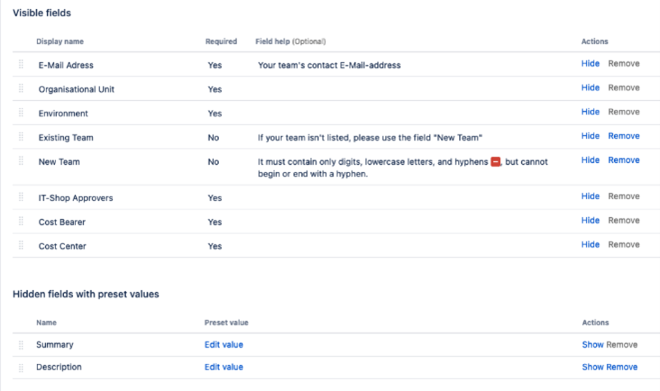The height and width of the screenshot is (391, 660).
Task: Select the drag handle next to Environment
Action: pyautogui.click(x=21, y=112)
